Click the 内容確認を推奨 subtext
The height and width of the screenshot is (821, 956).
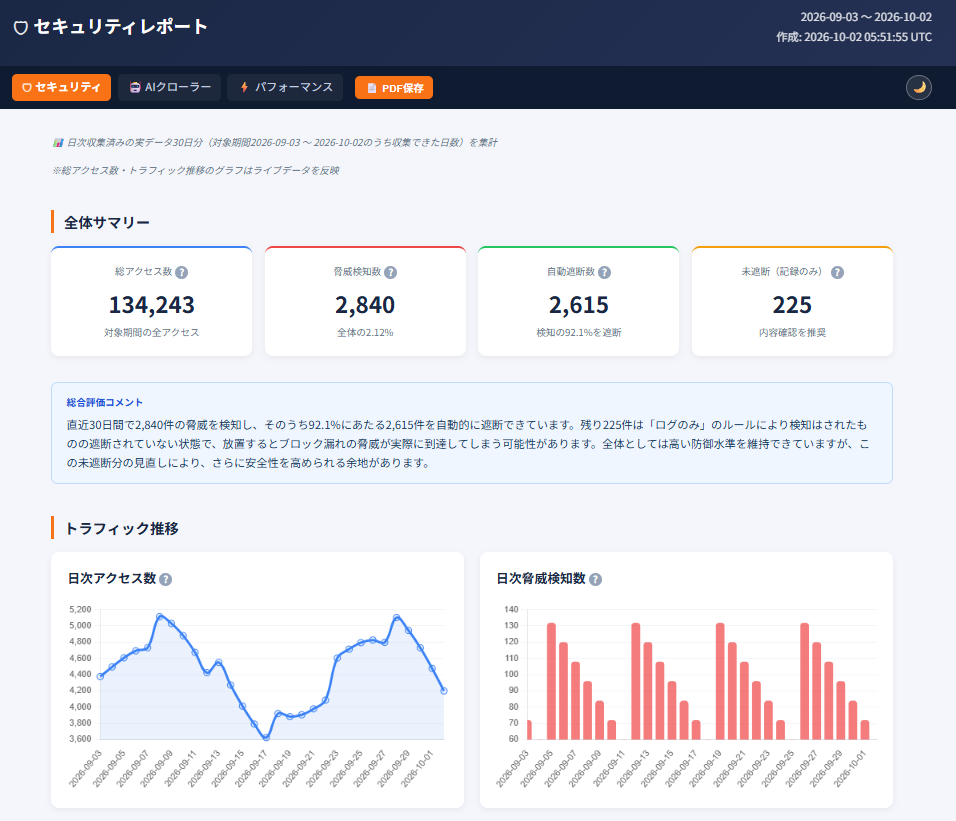point(792,333)
